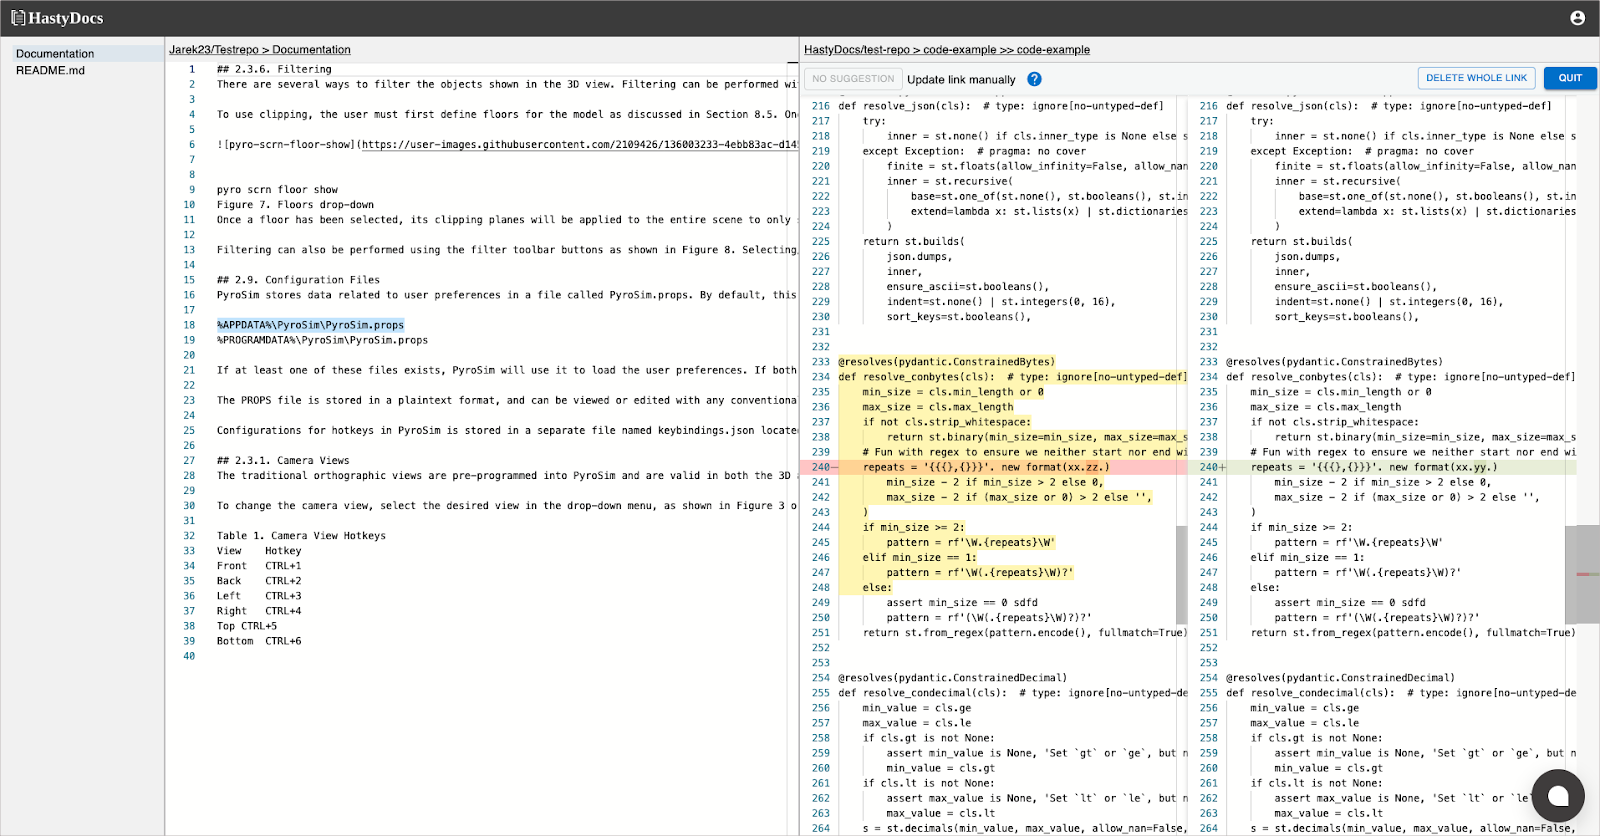Click the '## 2.3.1. Camera Views' heading
This screenshot has height=836, width=1600.
(283, 461)
